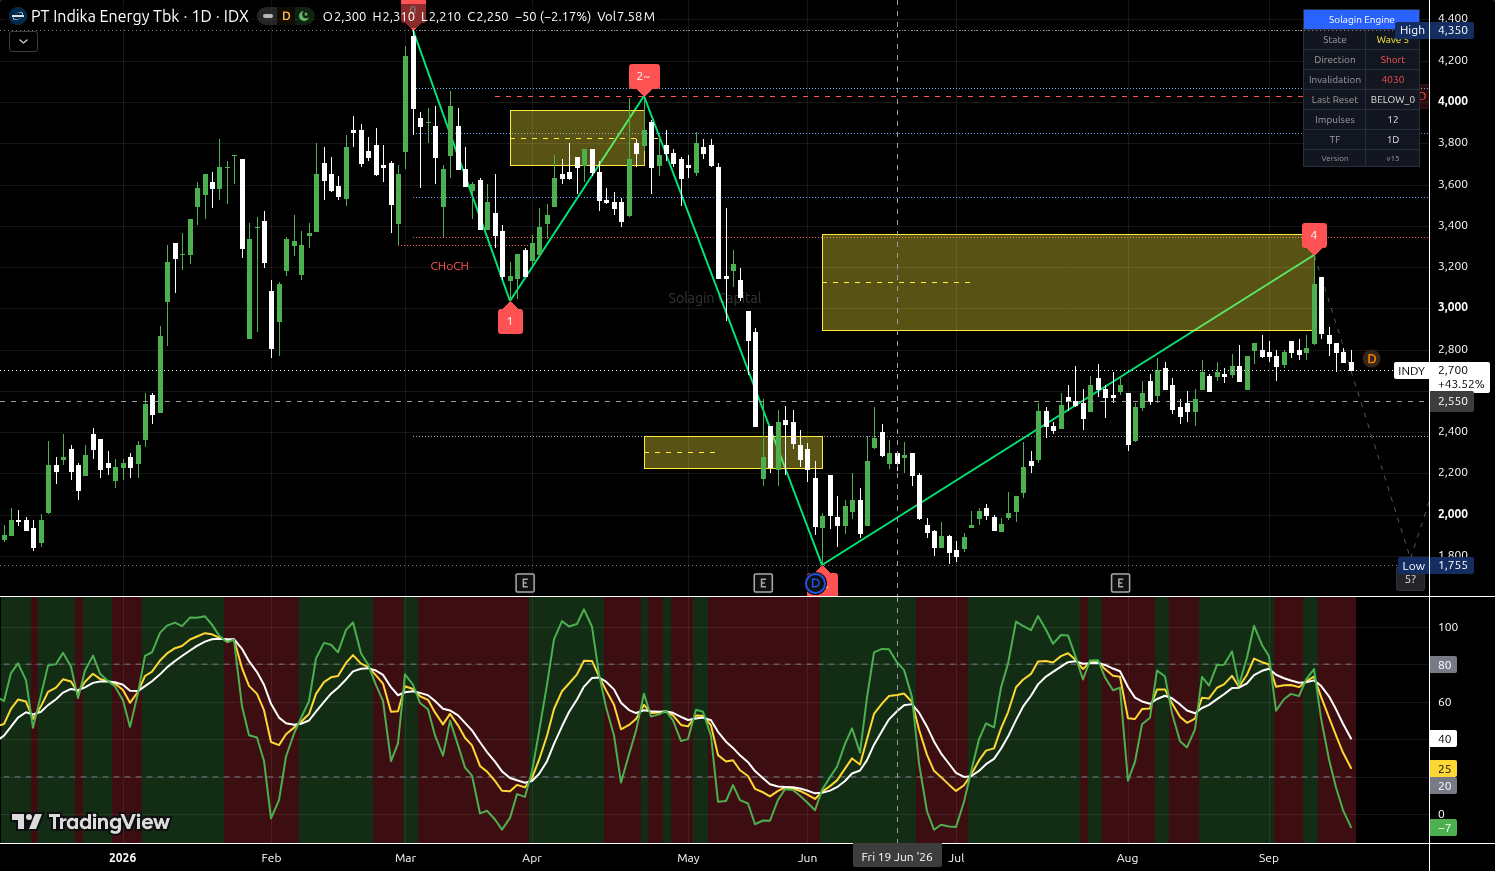Click the earnings E marker near April
Image resolution: width=1495 pixels, height=871 pixels.
tap(525, 583)
